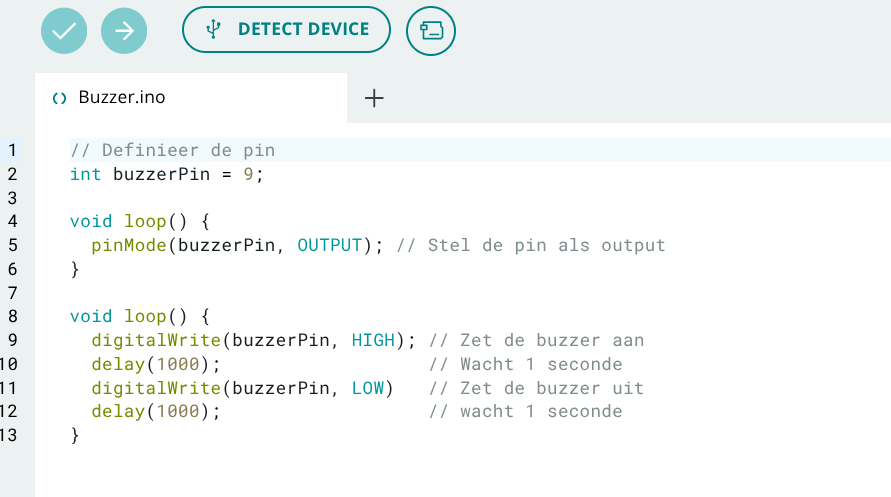
Task: Click line number 8 in the gutter
Action: (x=12, y=316)
